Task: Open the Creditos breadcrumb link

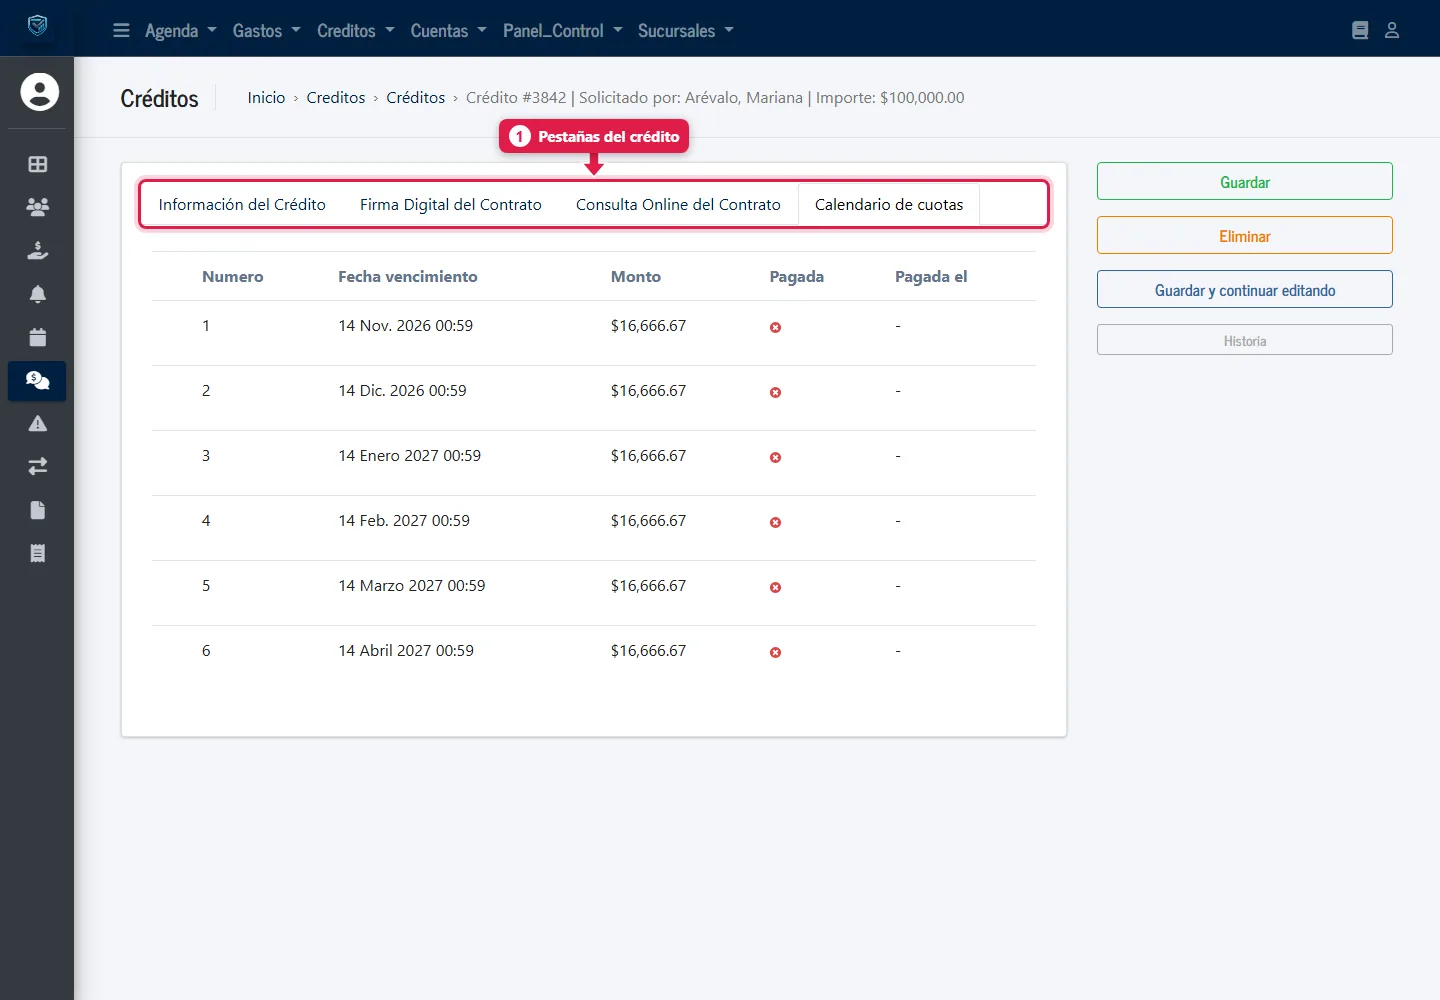Action: coord(336,97)
